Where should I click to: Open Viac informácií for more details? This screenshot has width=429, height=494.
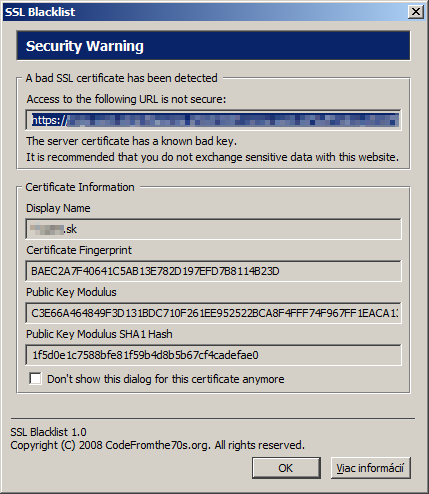click(x=370, y=468)
